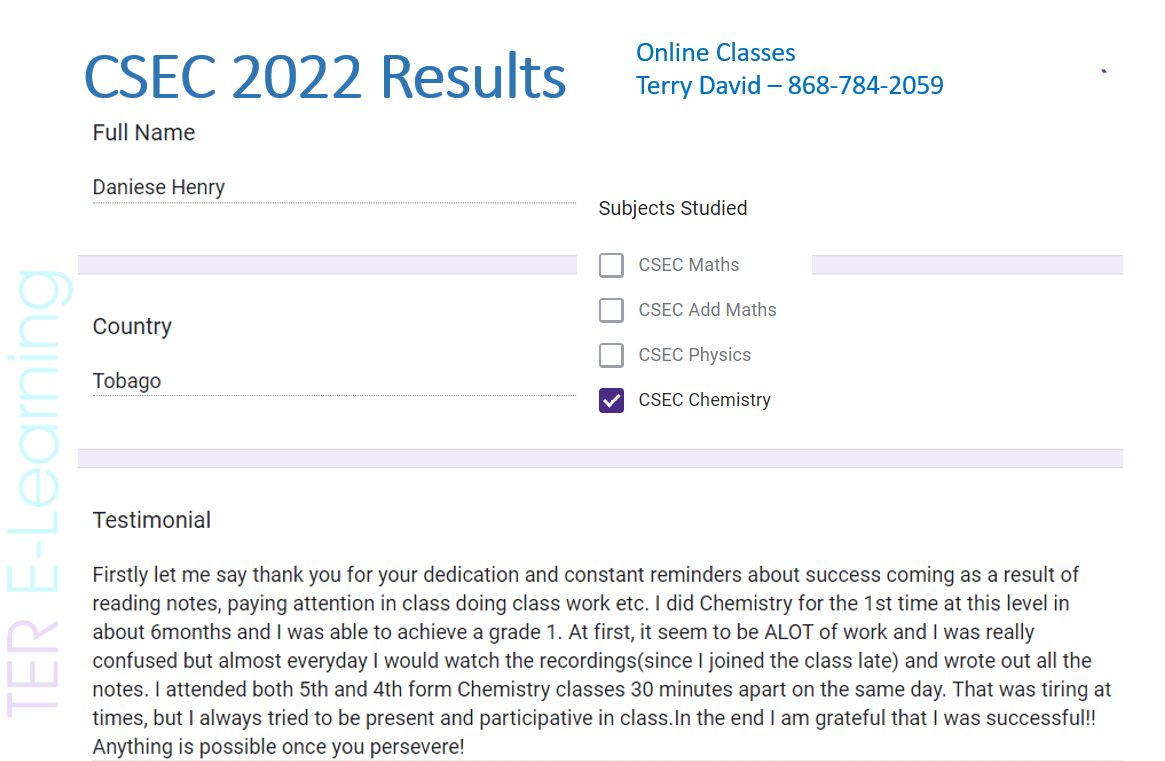Click the CSEC Maths option label

(689, 265)
